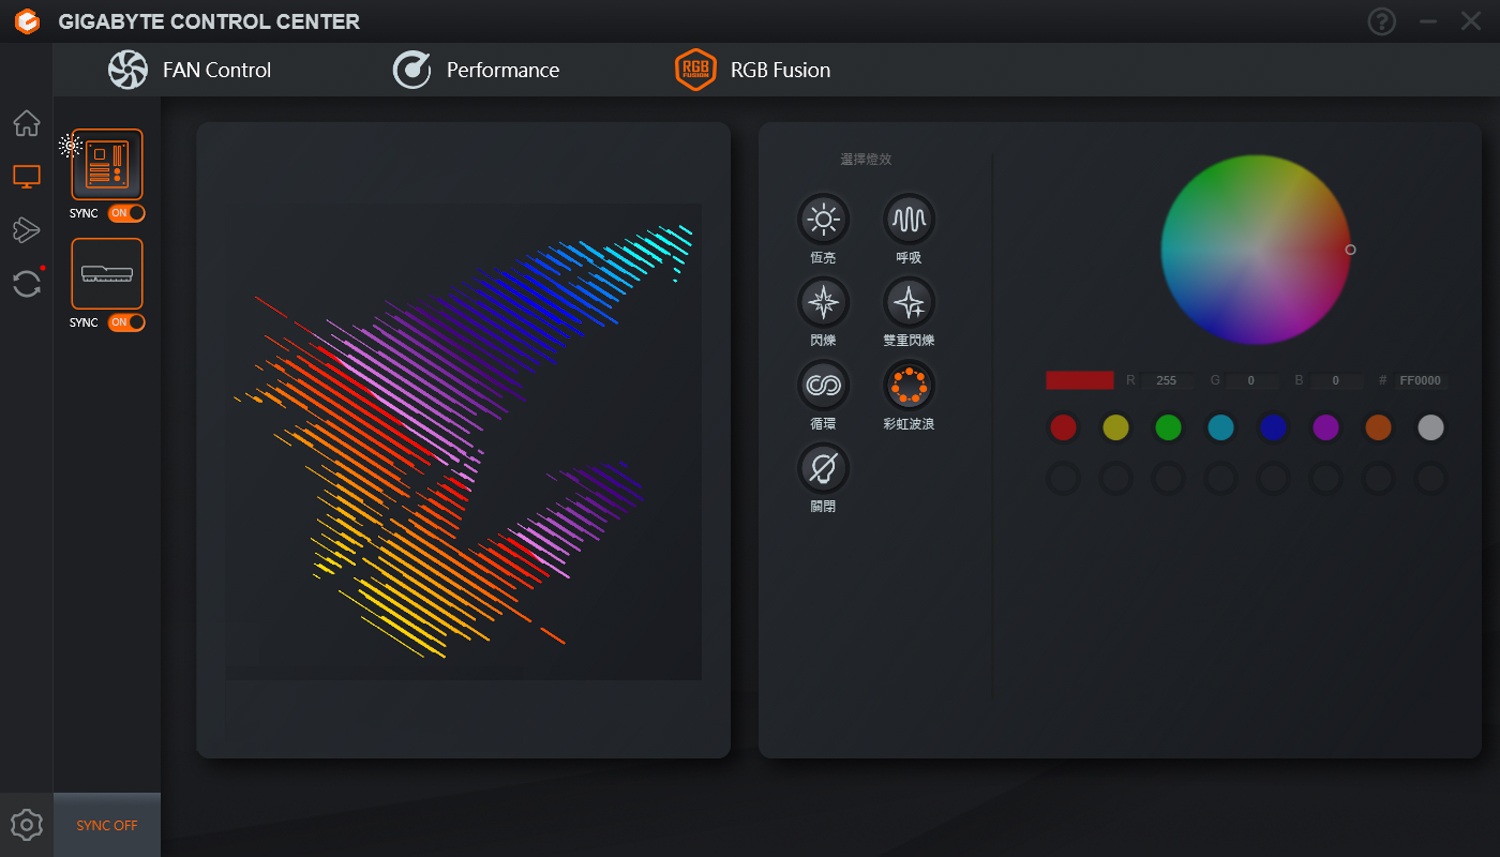Choose the 閃爍 flash light effect
1500x857 pixels.
pos(823,302)
